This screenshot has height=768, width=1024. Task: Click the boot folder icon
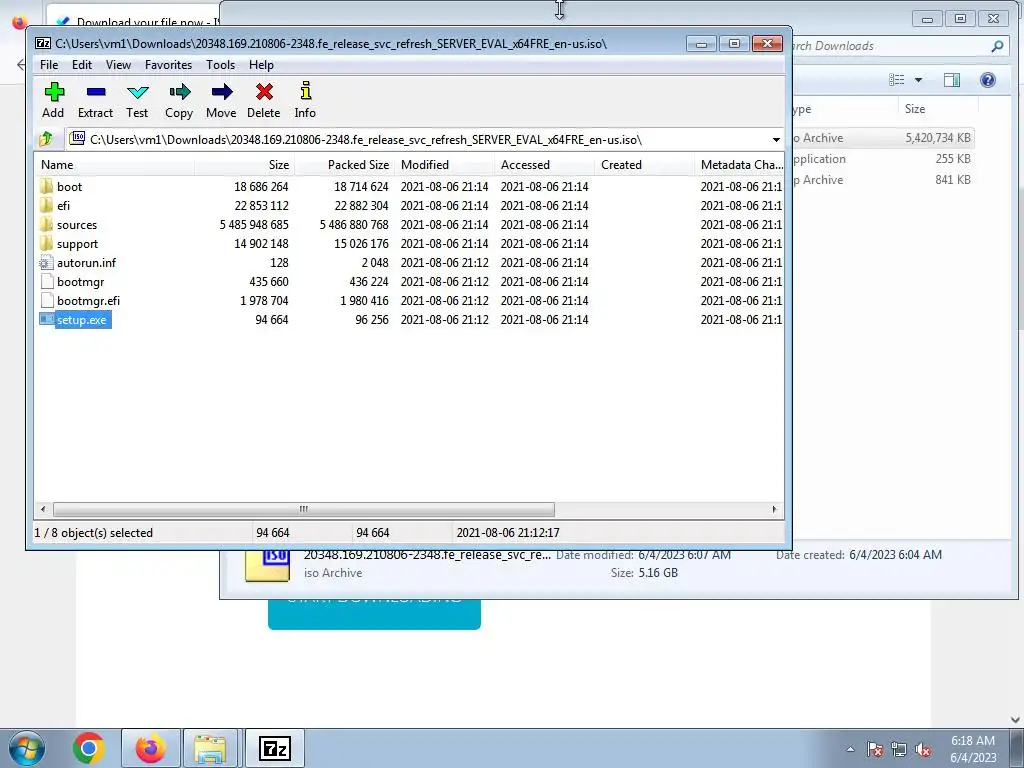coord(46,186)
